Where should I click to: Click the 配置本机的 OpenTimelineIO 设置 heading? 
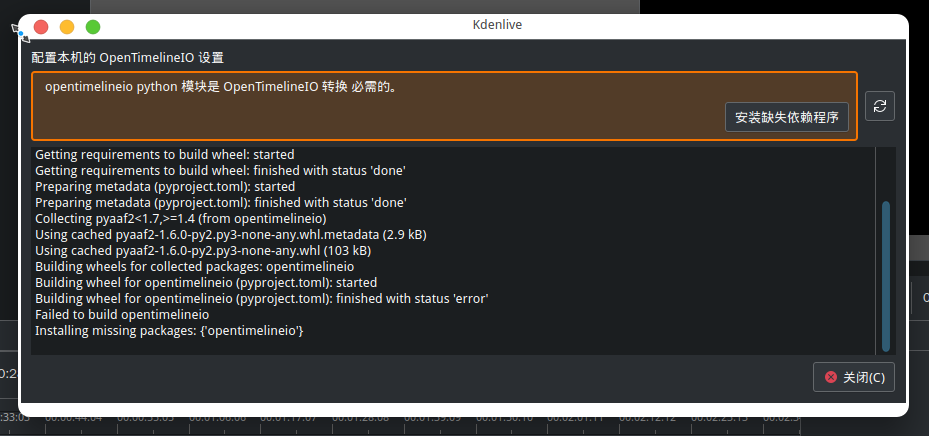(128, 58)
